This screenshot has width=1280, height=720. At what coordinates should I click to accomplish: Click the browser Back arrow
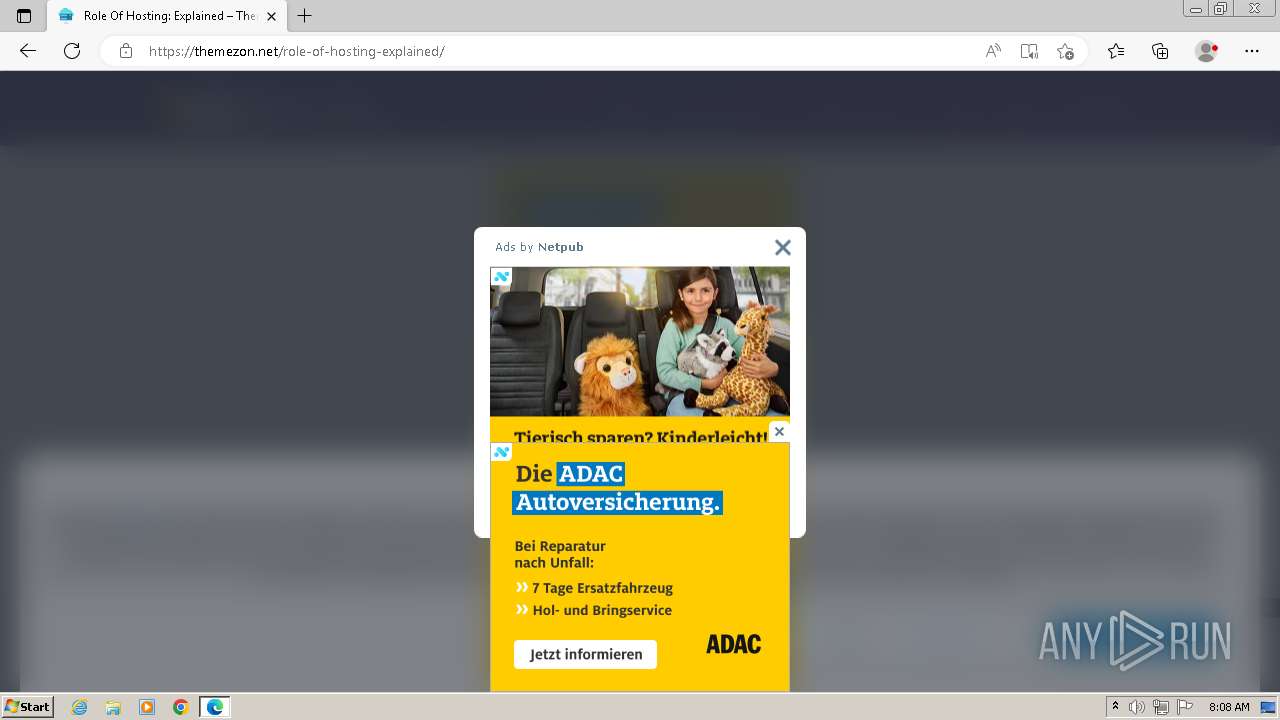click(28, 51)
